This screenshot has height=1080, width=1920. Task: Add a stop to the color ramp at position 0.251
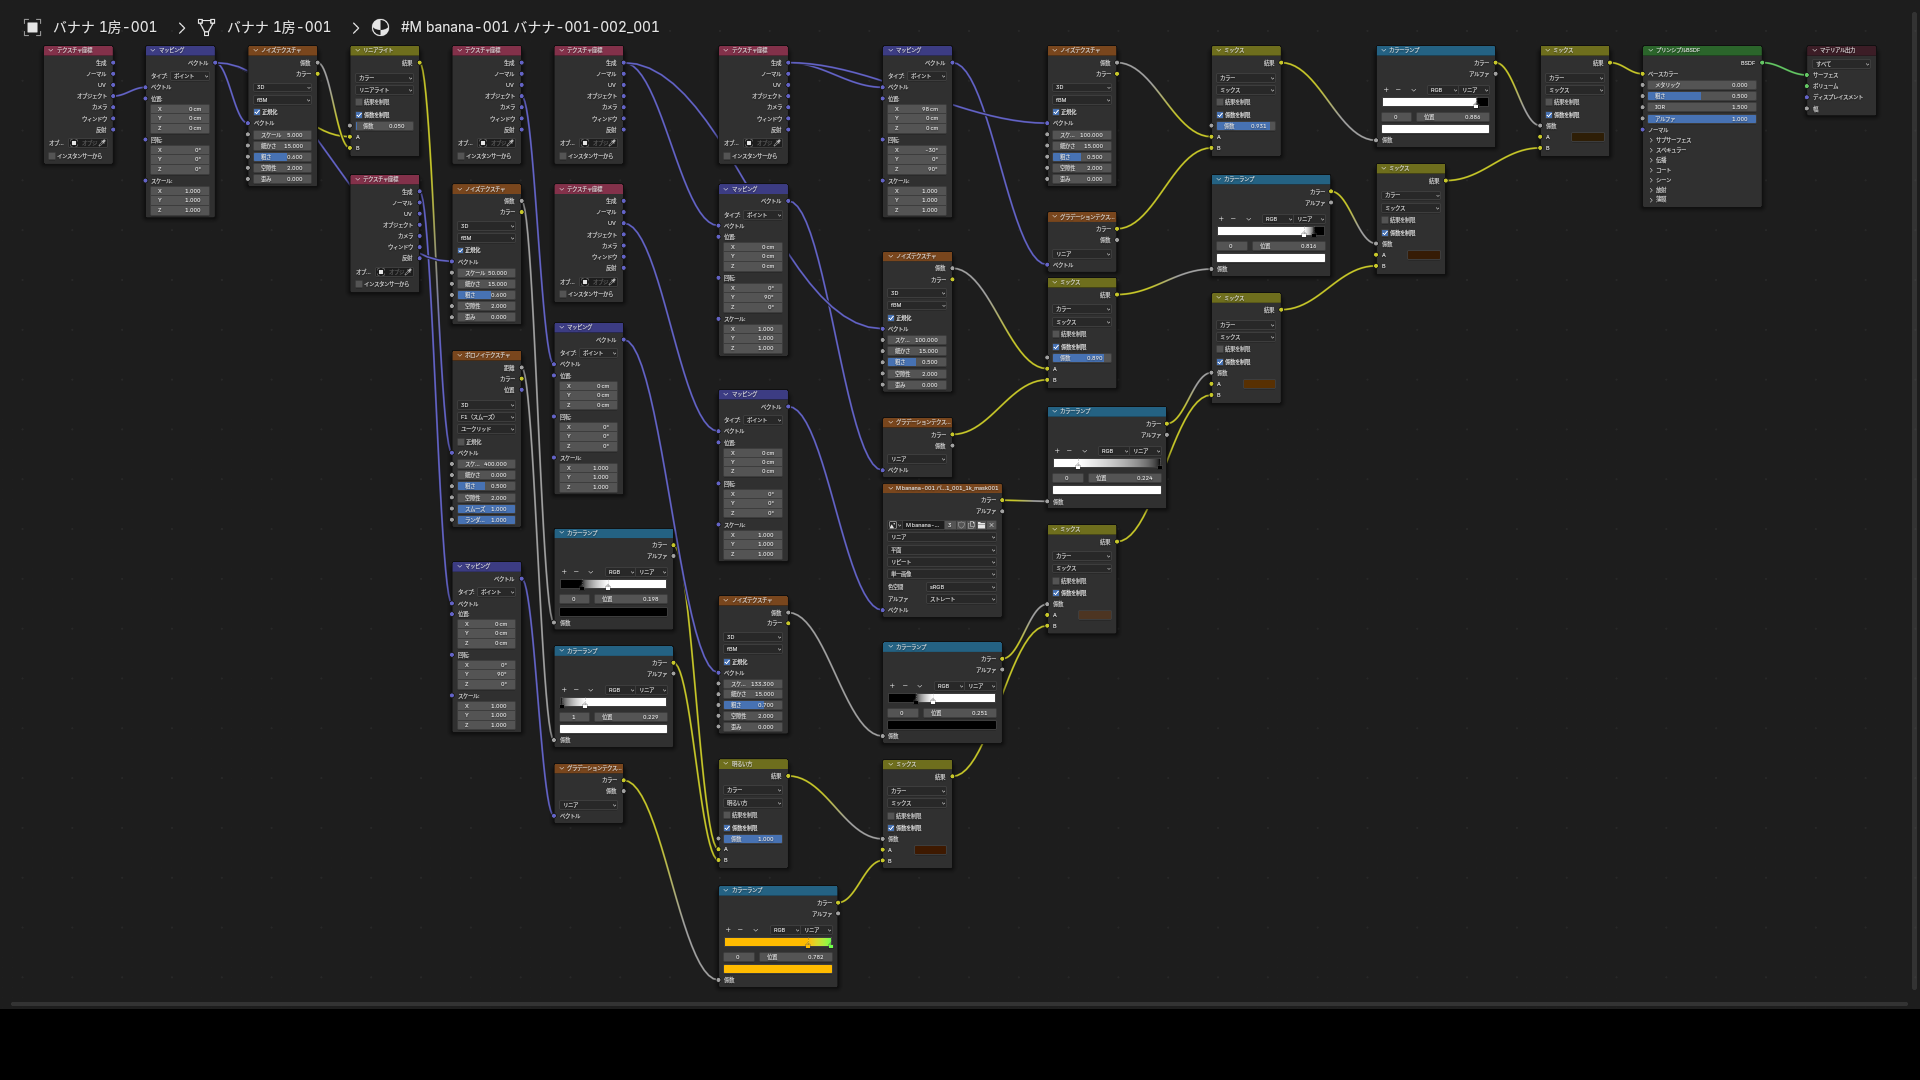pyautogui.click(x=892, y=686)
